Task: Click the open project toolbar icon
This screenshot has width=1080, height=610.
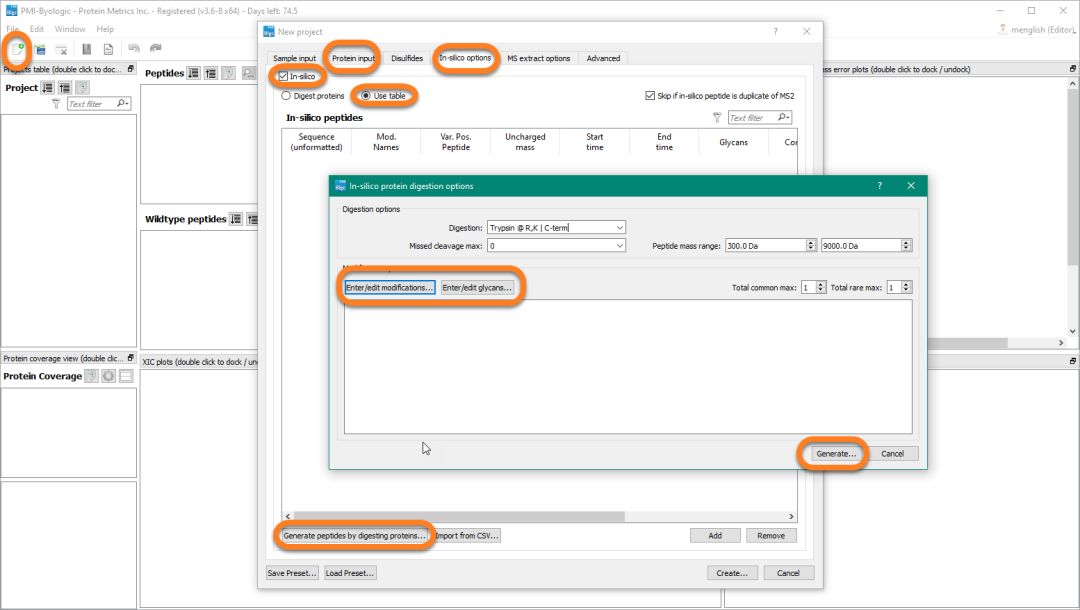Action: 40,49
